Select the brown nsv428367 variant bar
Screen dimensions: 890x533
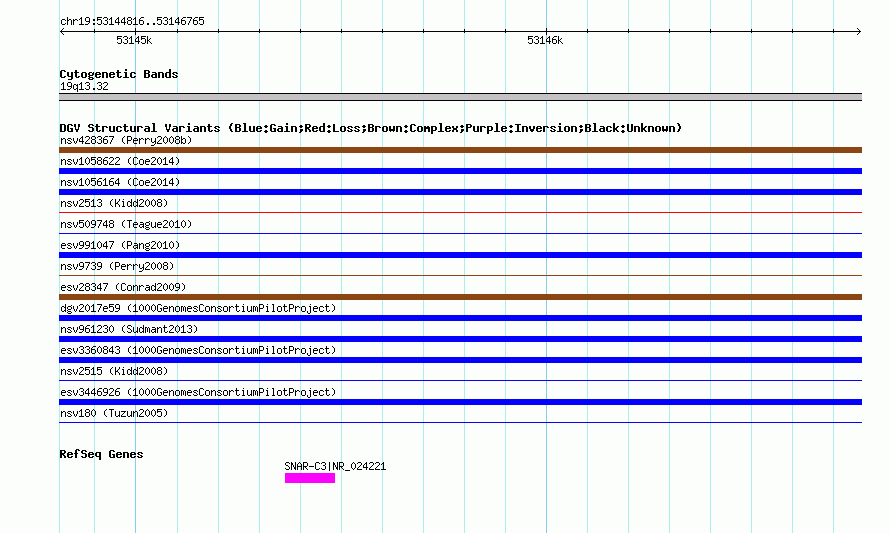point(460,150)
